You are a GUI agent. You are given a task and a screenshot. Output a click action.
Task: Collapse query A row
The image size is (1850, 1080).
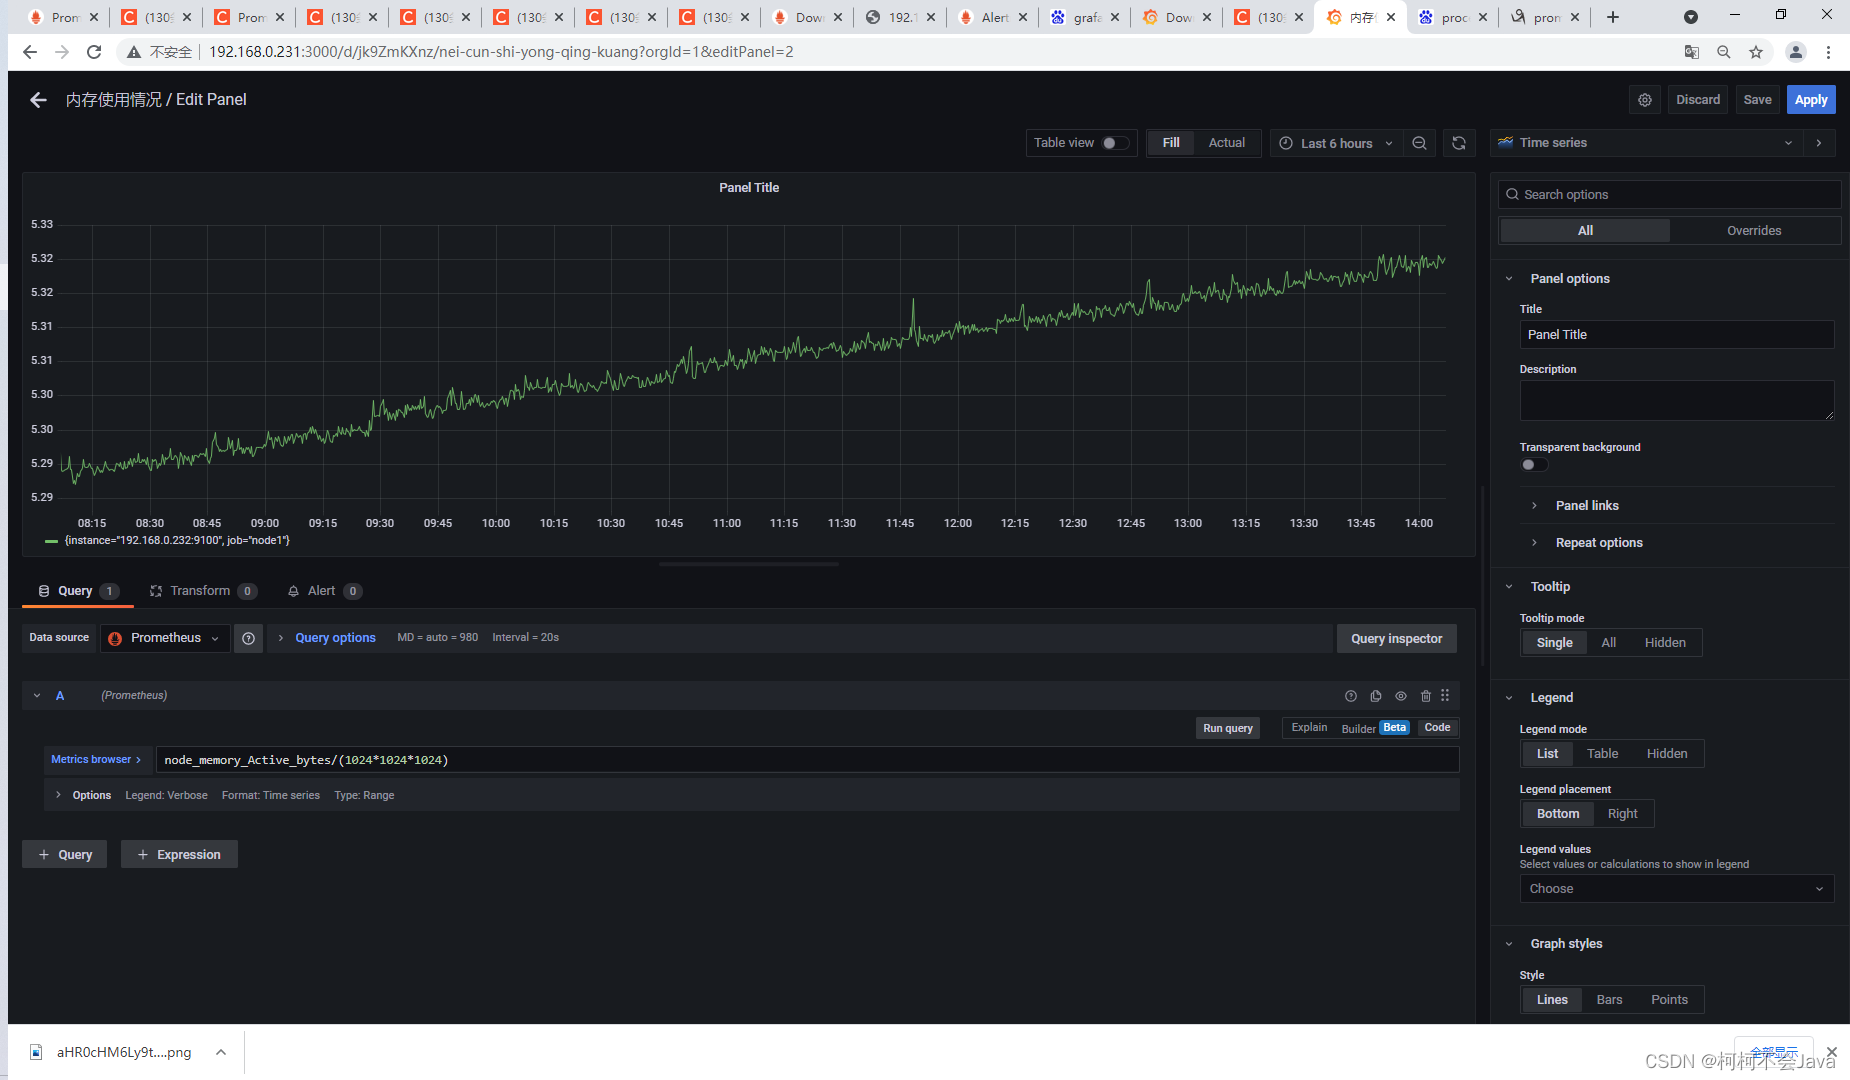[37, 696]
